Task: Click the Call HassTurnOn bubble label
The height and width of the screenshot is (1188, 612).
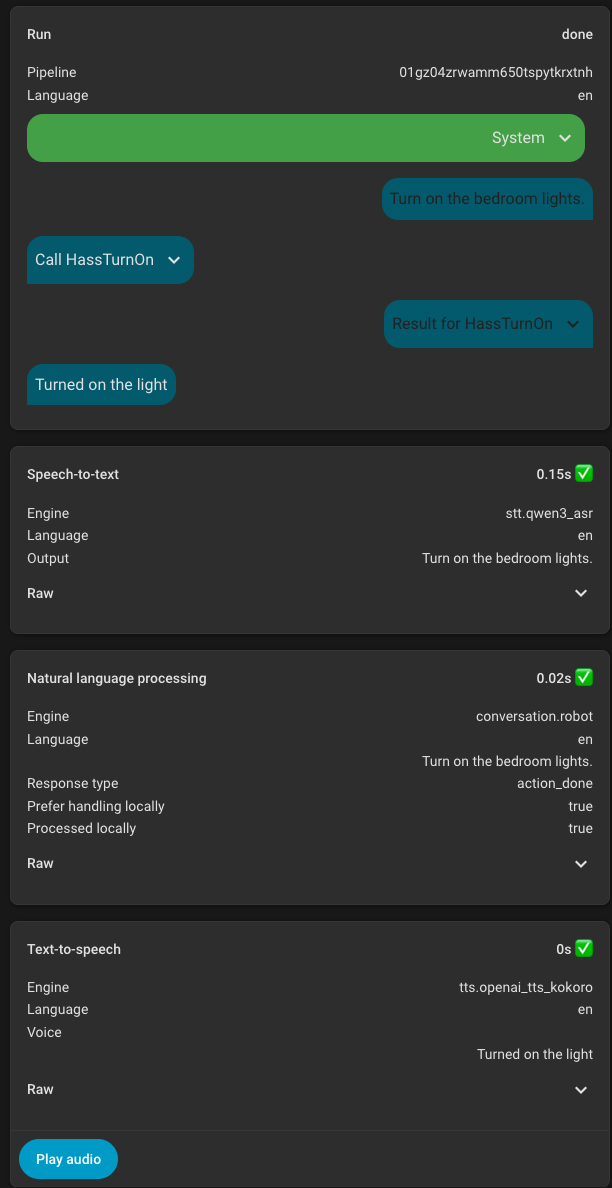Action: point(94,260)
